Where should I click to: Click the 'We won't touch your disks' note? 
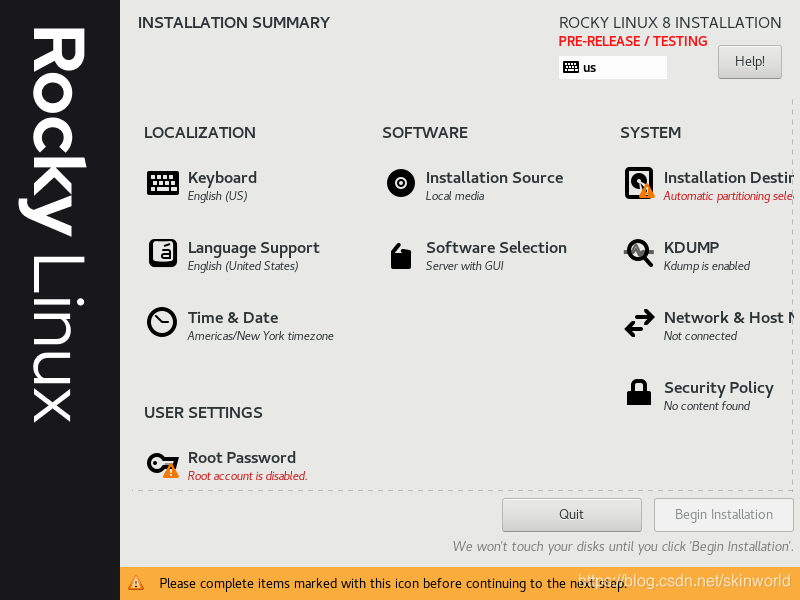623,546
